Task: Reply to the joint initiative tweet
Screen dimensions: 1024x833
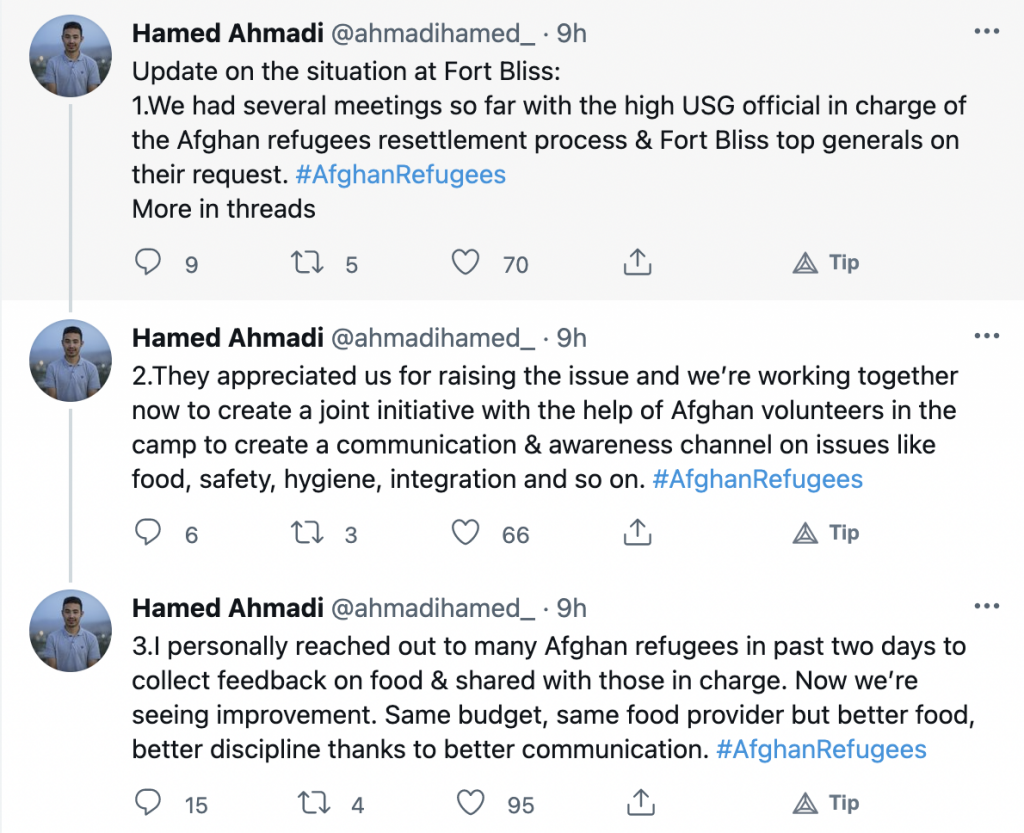Action: (x=148, y=533)
